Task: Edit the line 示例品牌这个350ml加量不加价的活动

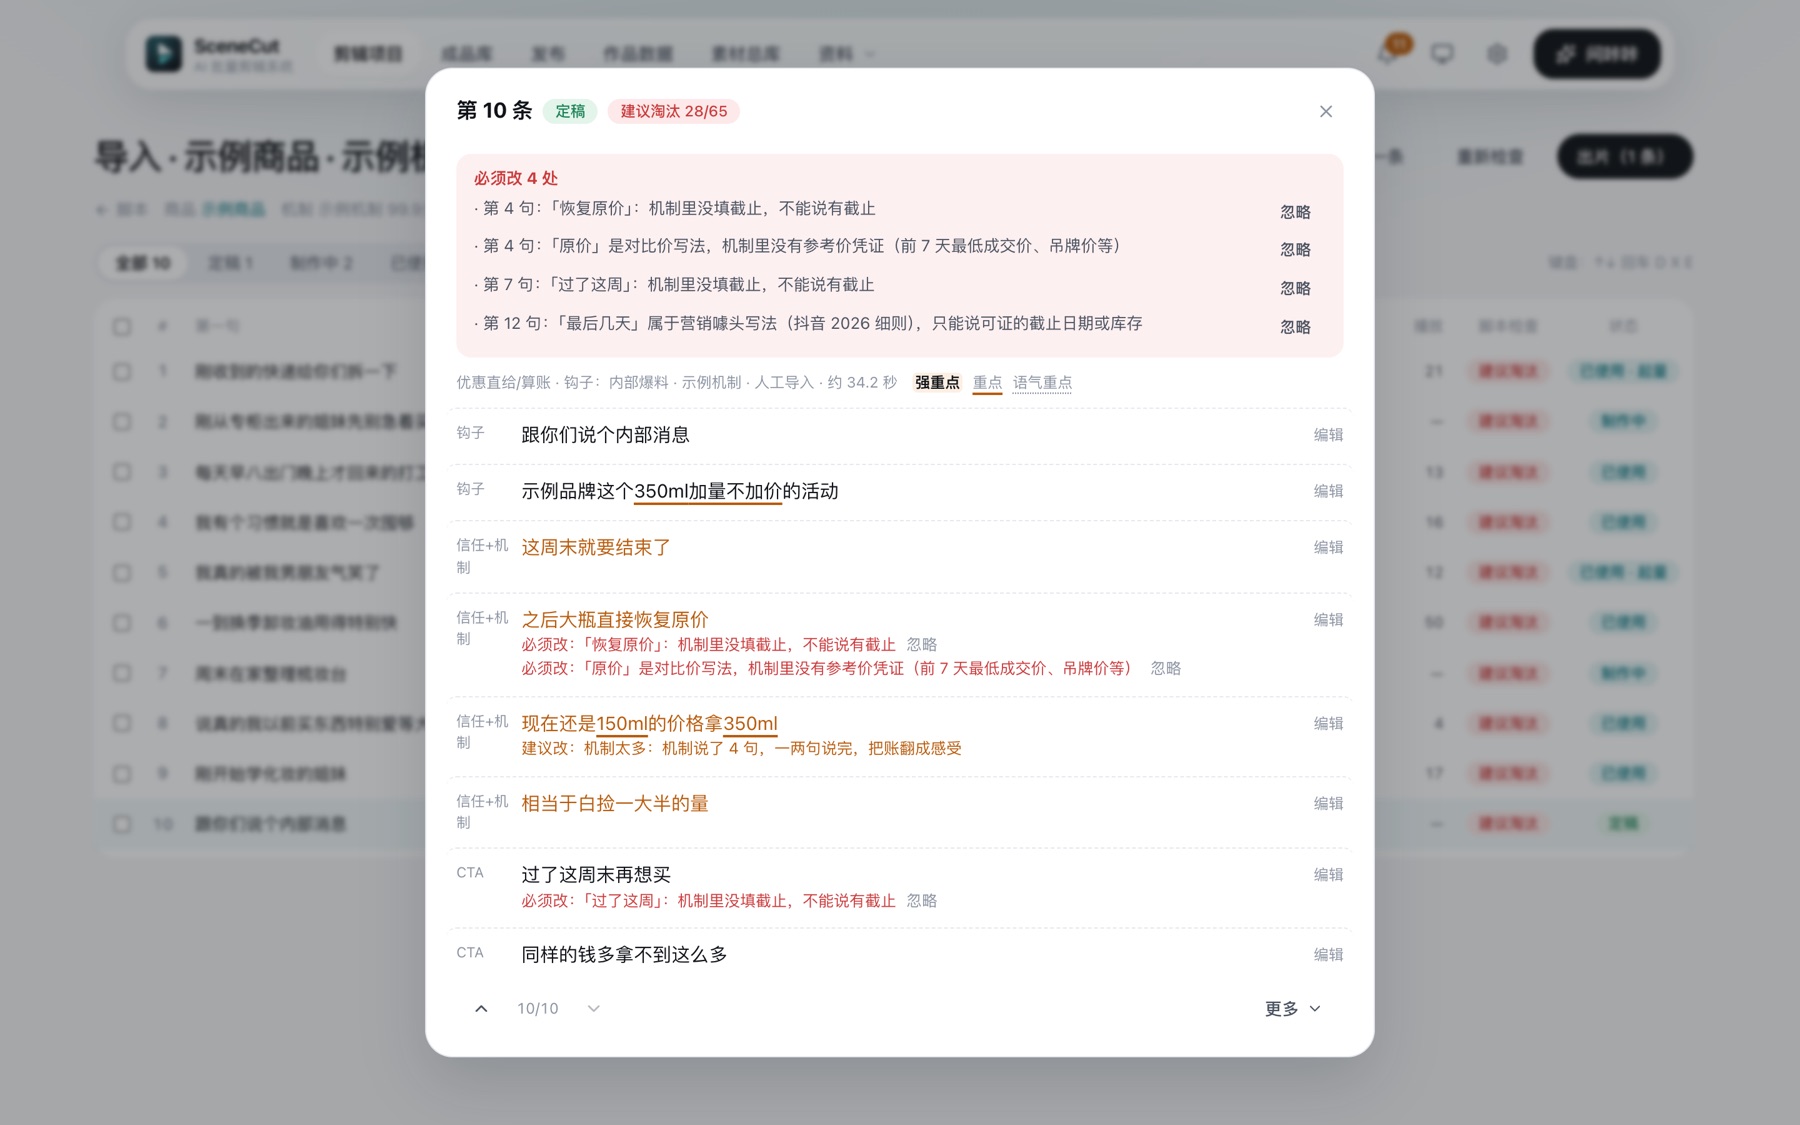Action: pyautogui.click(x=1328, y=491)
